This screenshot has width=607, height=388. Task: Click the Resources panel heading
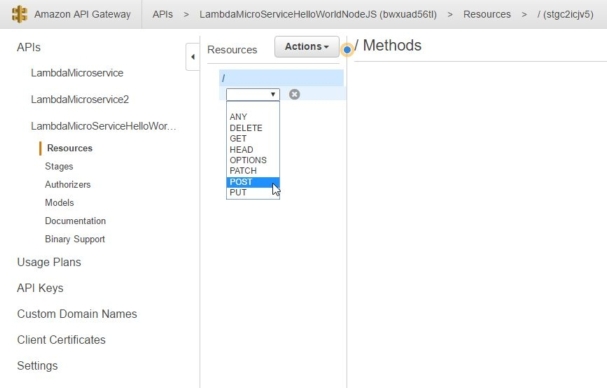pos(232,50)
